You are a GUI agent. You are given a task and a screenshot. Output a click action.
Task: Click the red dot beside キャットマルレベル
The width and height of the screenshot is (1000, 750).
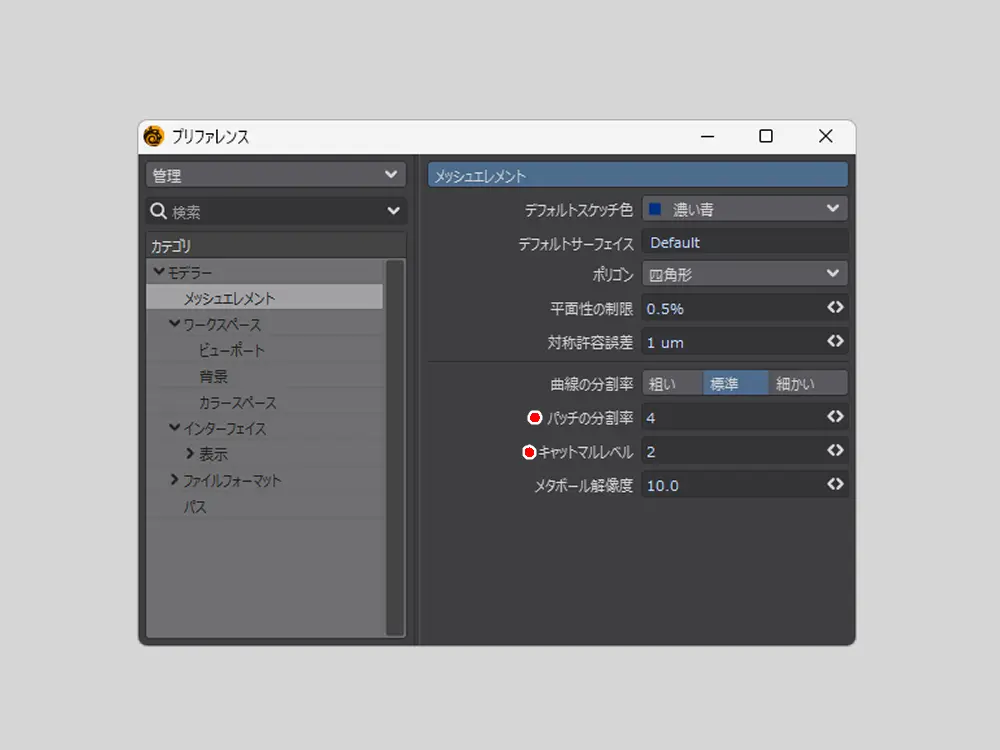[x=530, y=452]
